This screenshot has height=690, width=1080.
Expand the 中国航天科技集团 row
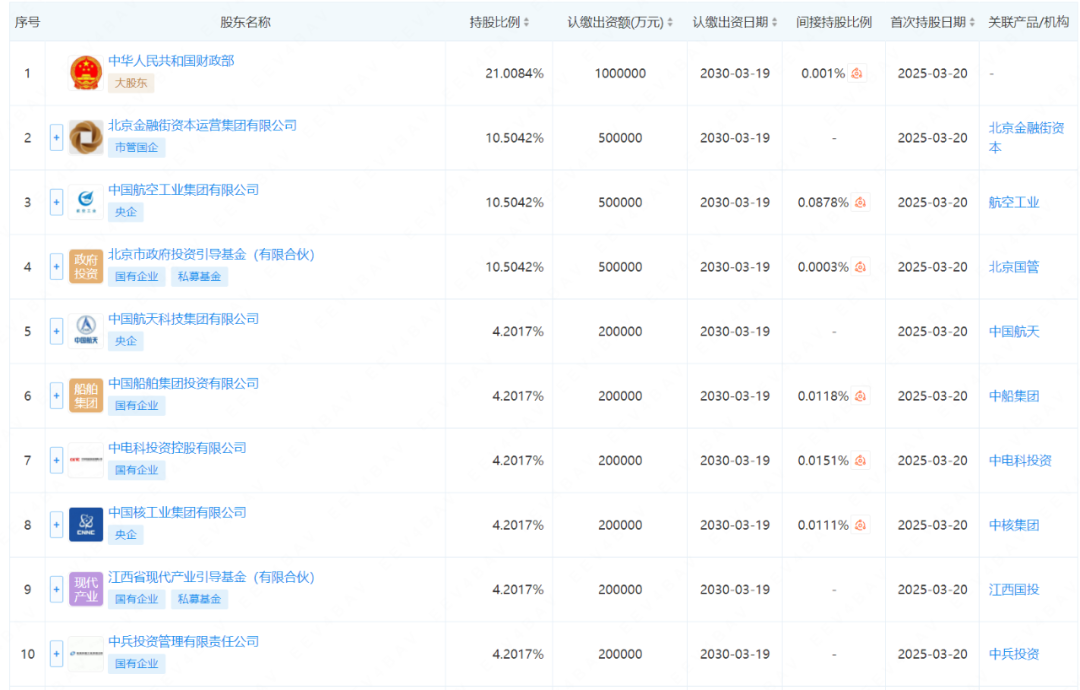click(56, 331)
